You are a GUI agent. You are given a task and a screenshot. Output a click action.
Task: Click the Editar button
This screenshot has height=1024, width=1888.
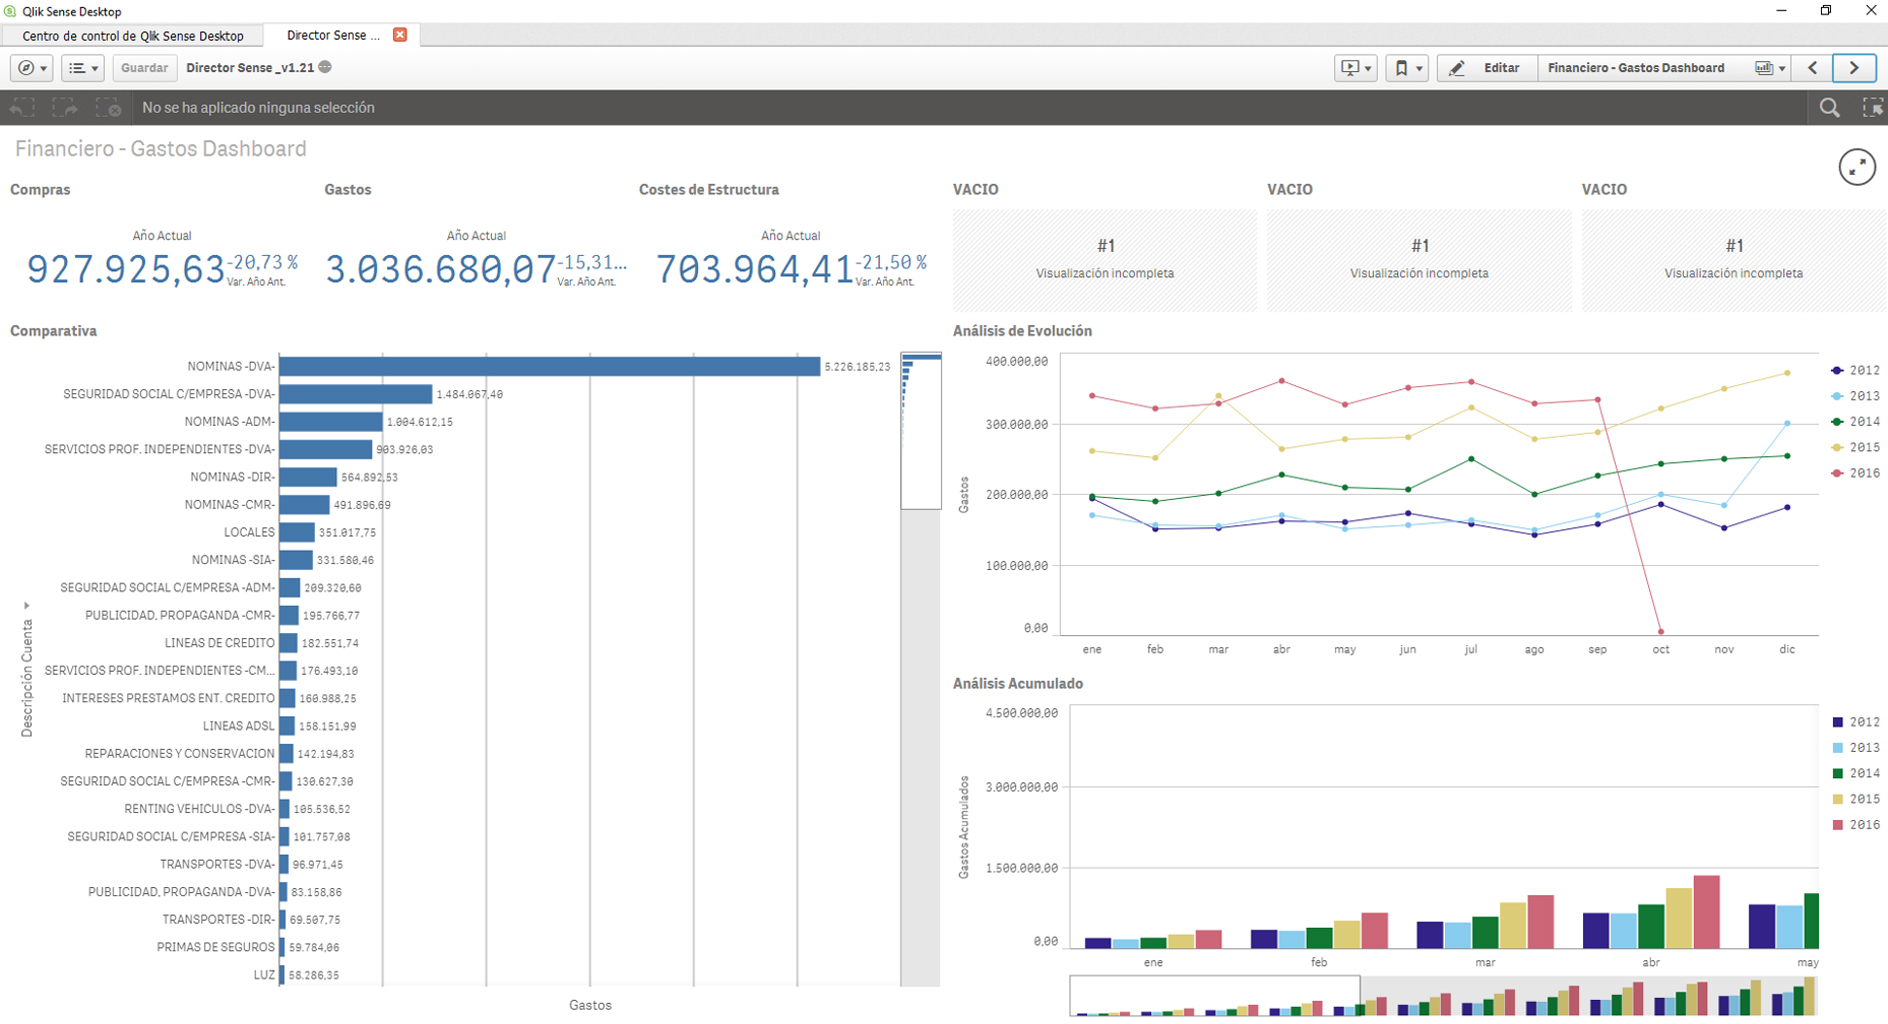click(1487, 68)
